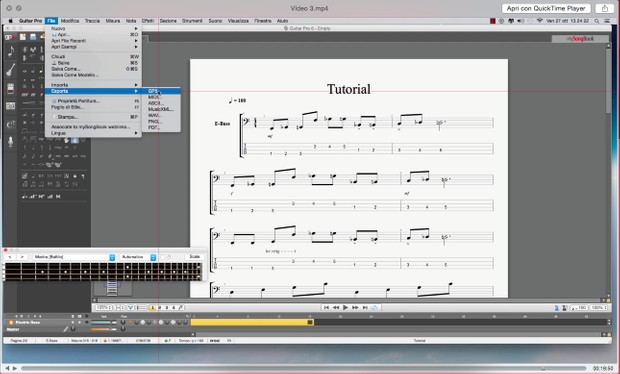620x374 pixels.
Task: Open the chord panel icon above the microphone
Action: [x=11, y=125]
